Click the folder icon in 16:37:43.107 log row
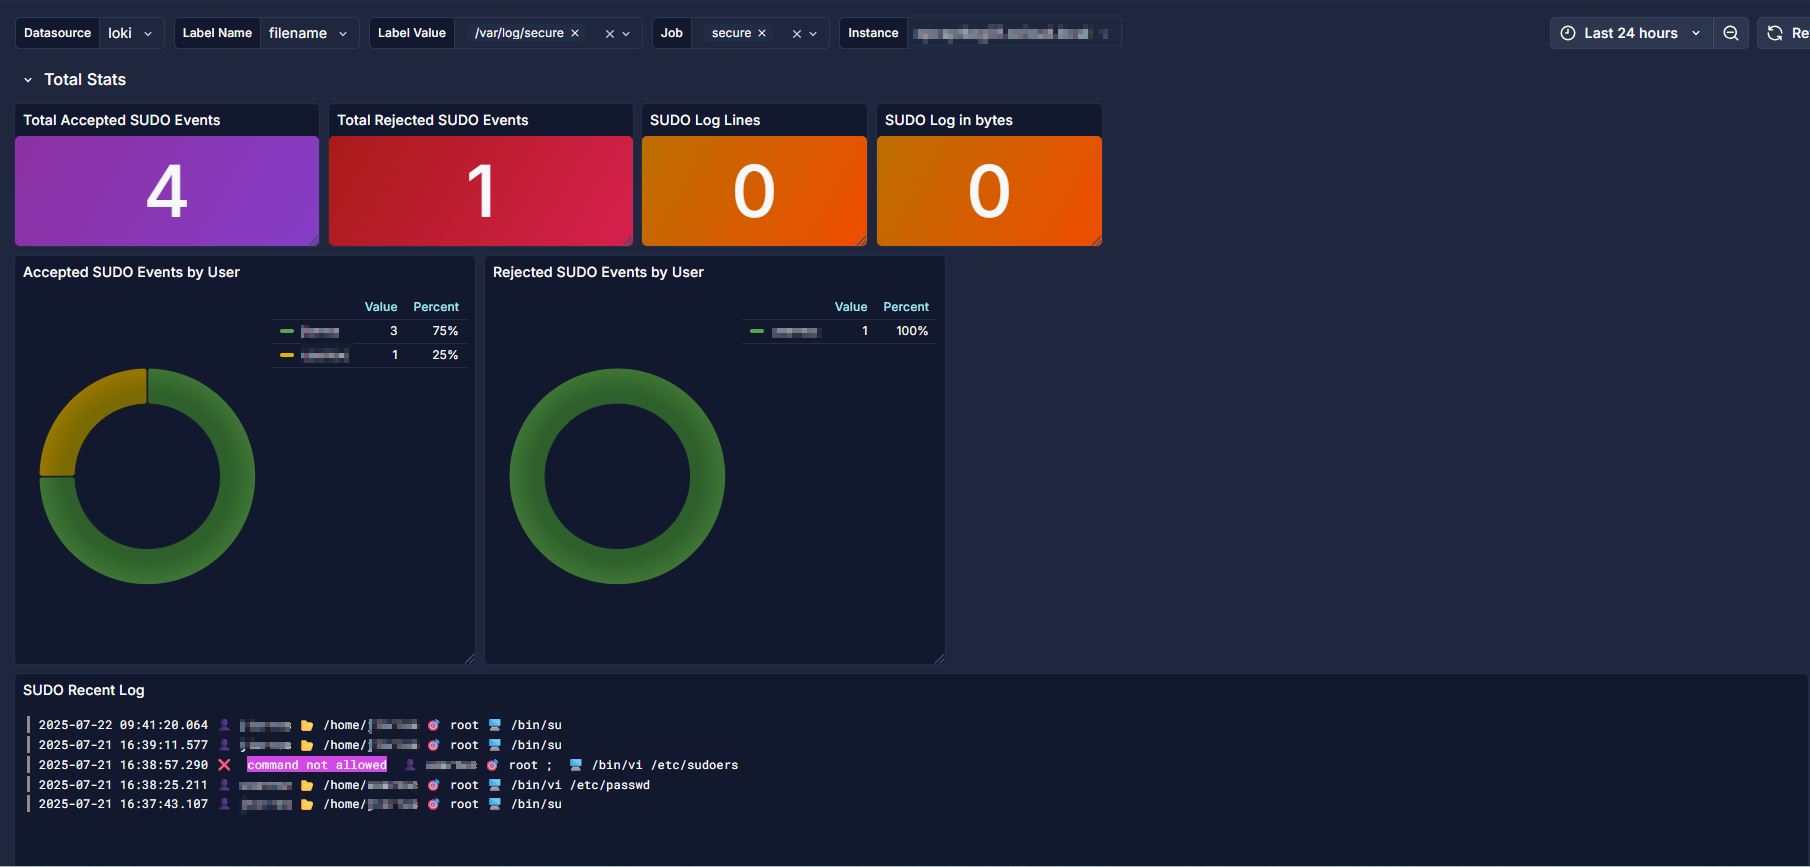 click(307, 804)
